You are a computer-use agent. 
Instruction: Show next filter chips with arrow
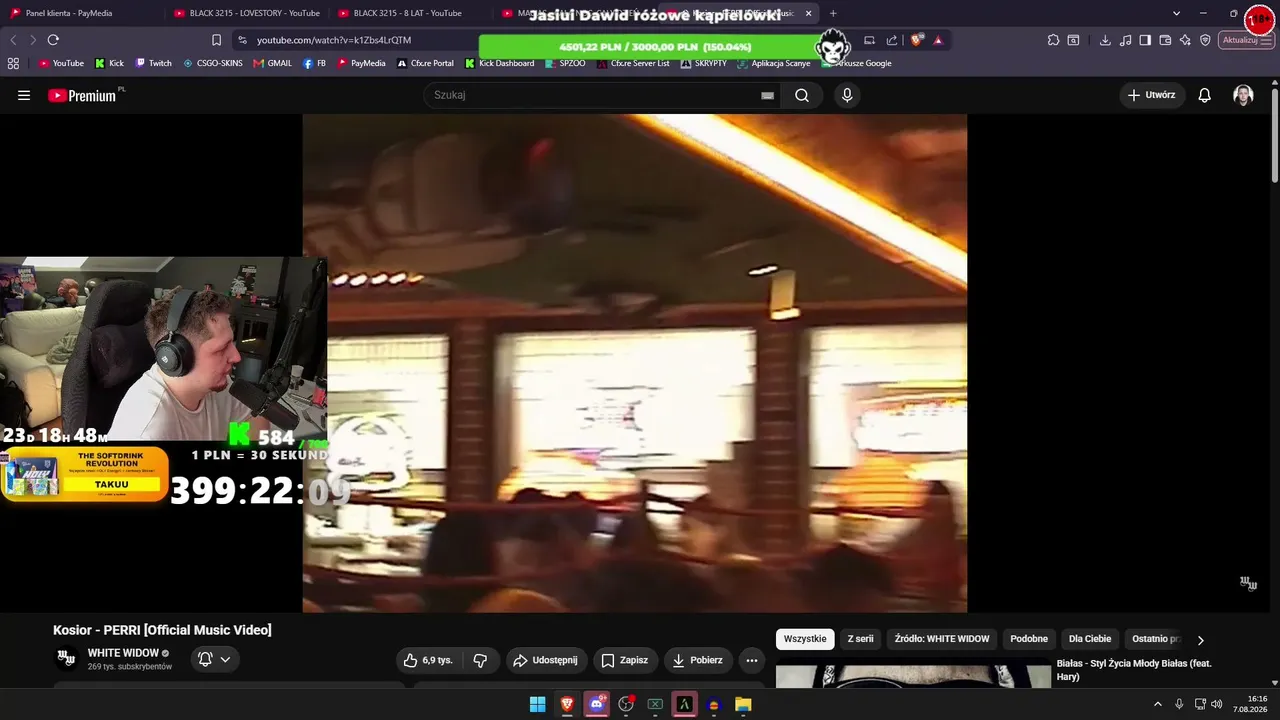[1201, 640]
